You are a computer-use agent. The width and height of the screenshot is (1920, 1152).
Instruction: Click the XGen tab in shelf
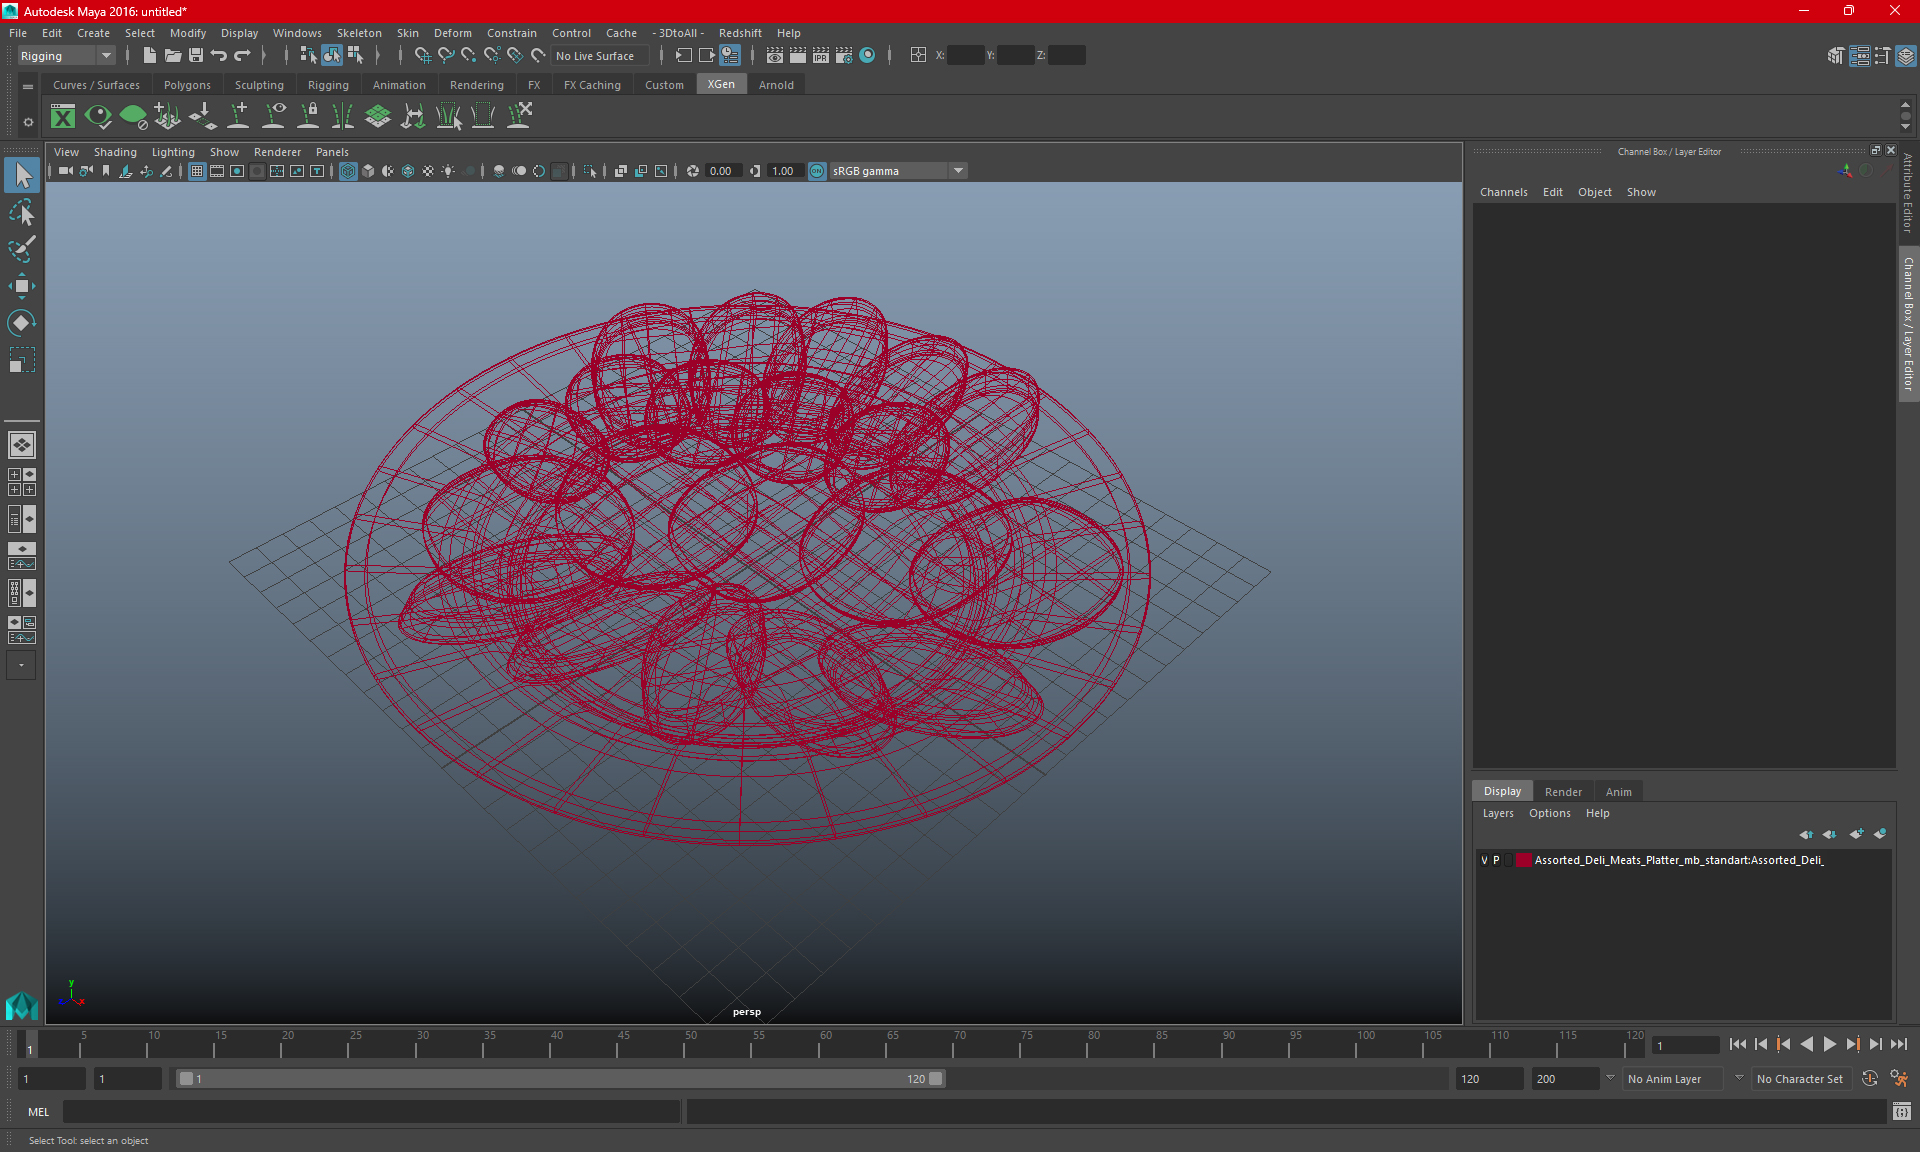[x=721, y=85]
